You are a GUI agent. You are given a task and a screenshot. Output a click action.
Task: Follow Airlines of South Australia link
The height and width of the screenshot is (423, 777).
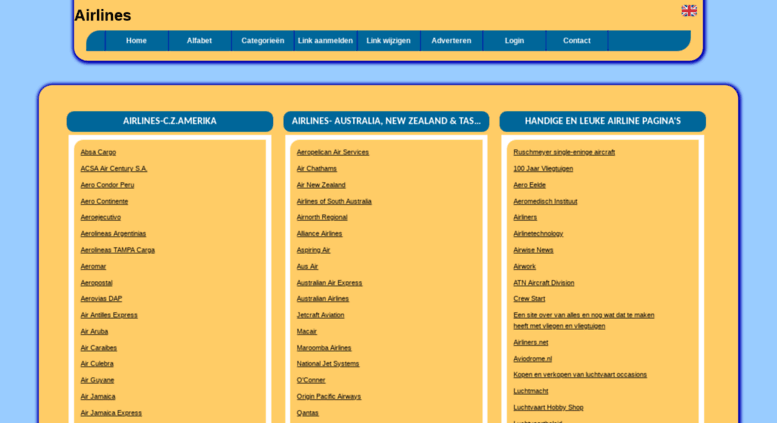point(334,201)
